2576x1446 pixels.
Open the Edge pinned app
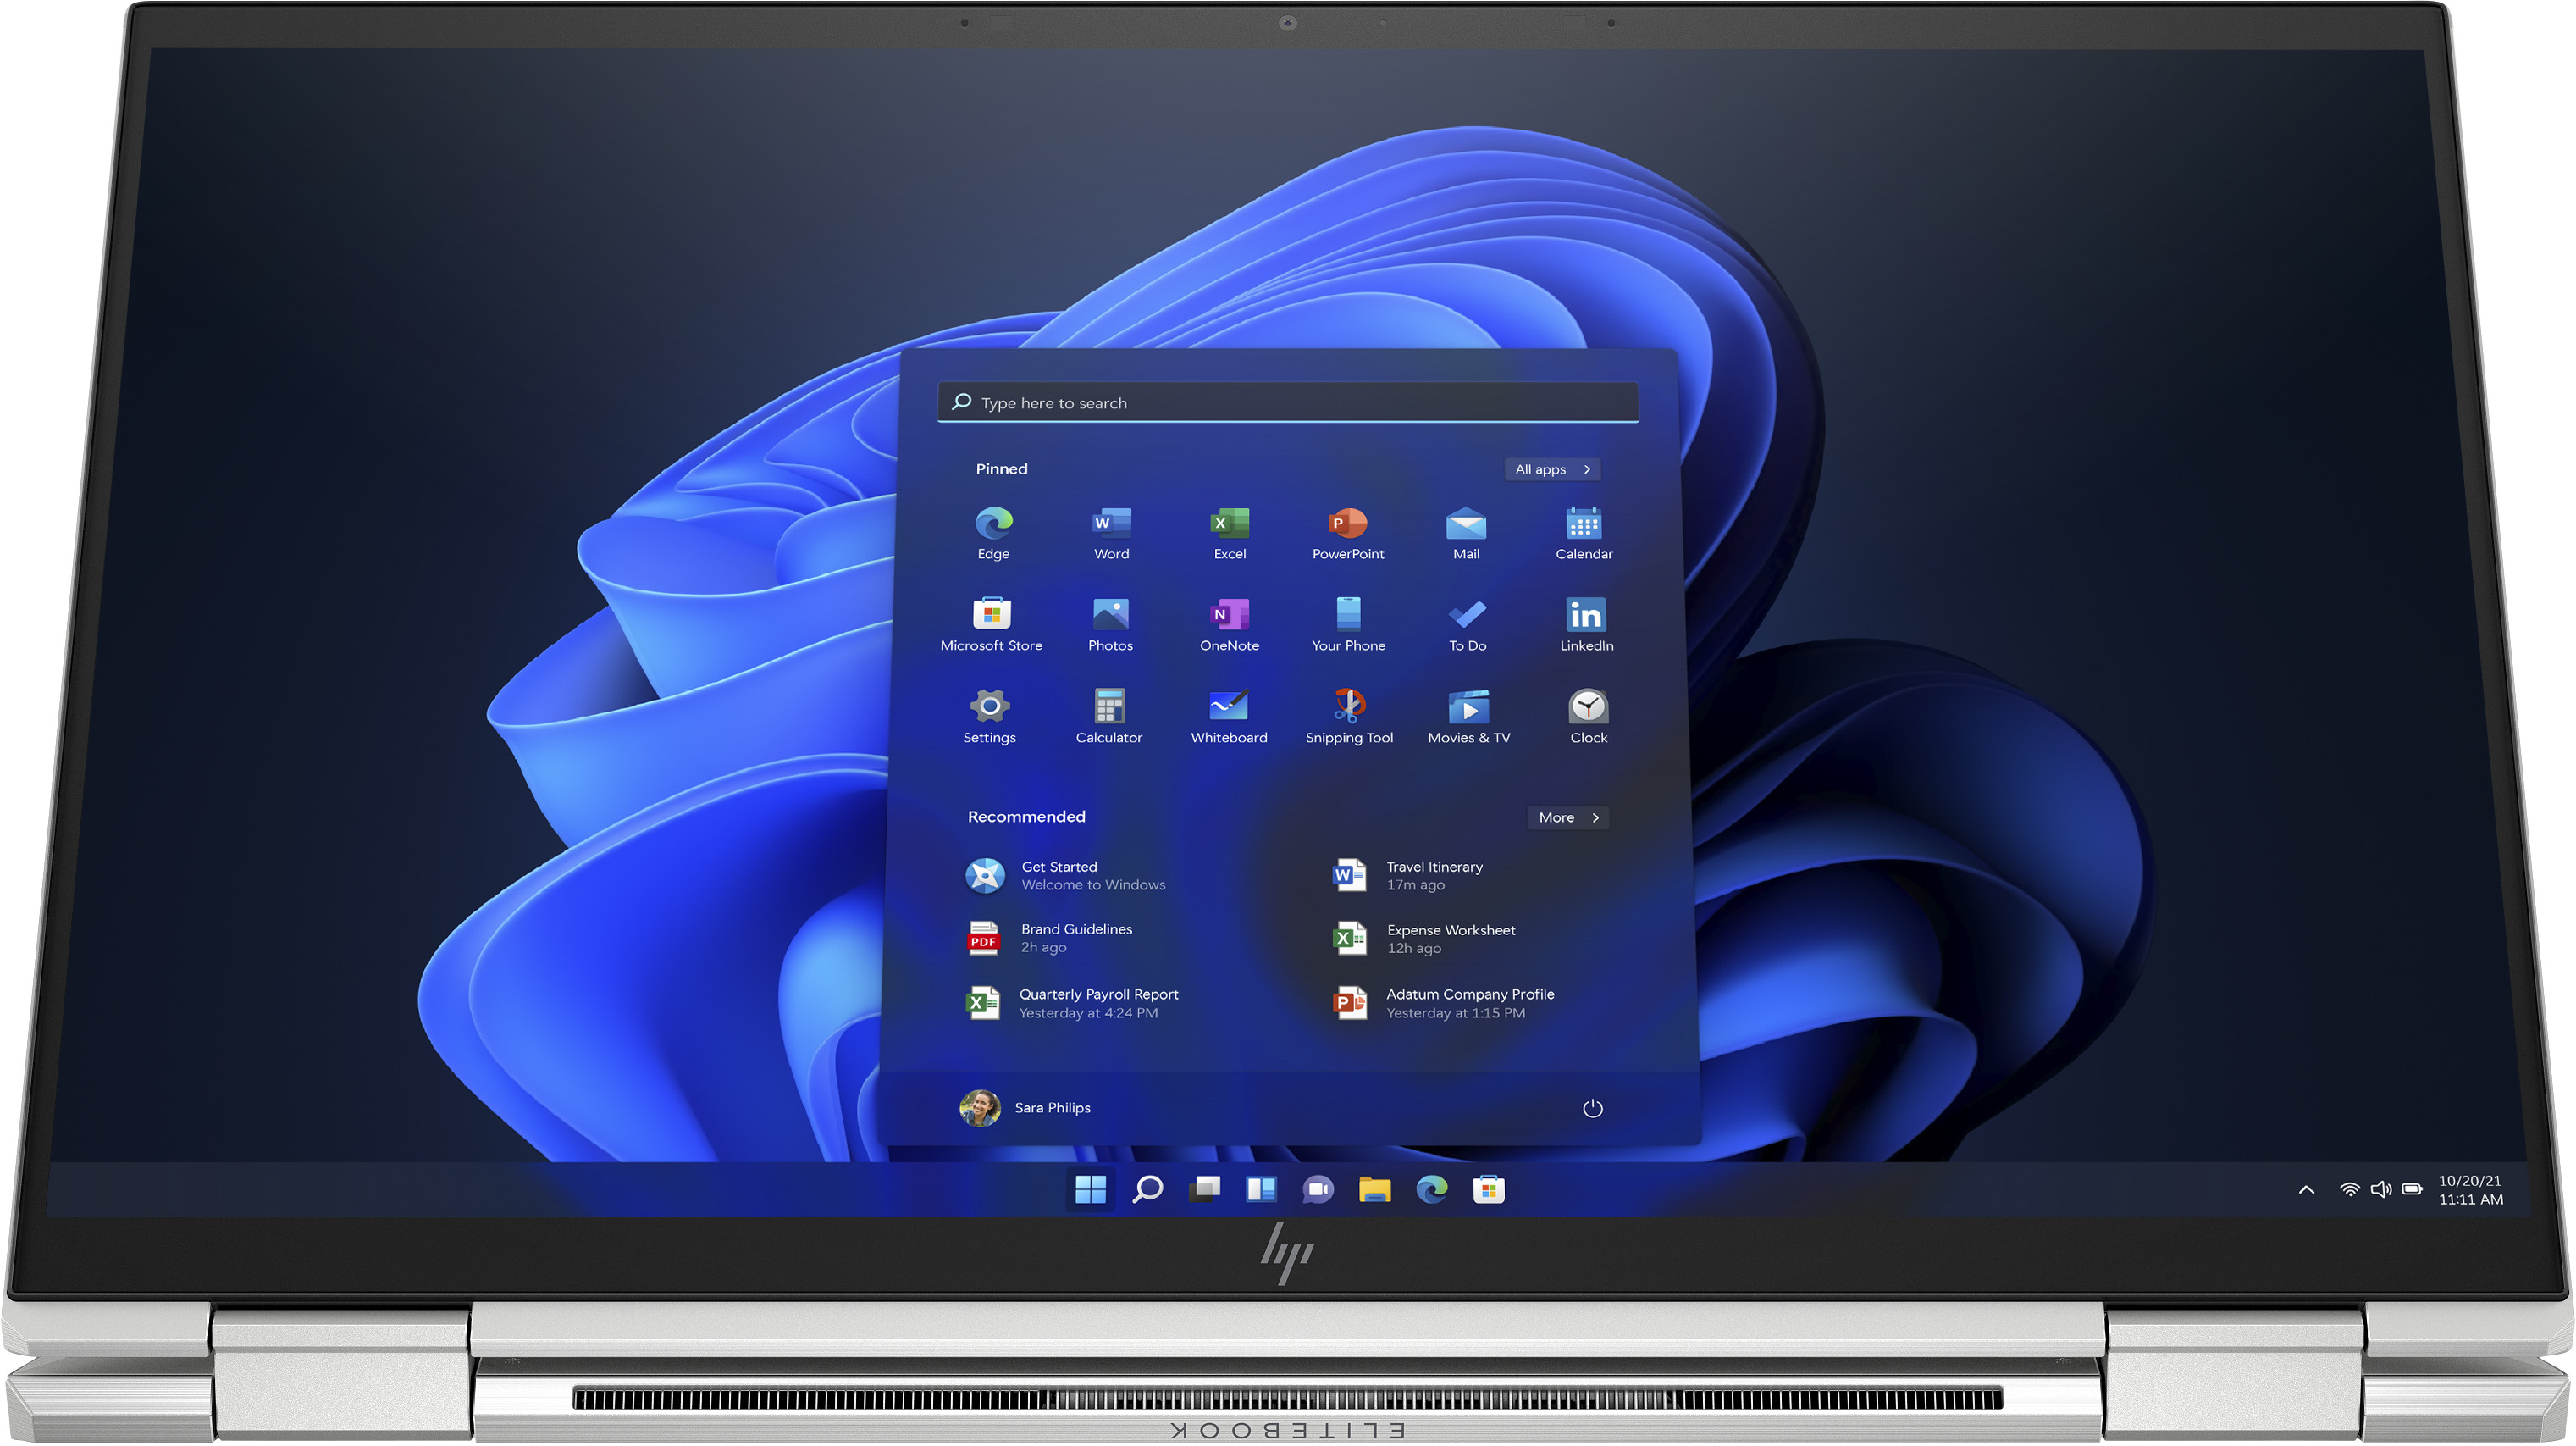pyautogui.click(x=993, y=533)
